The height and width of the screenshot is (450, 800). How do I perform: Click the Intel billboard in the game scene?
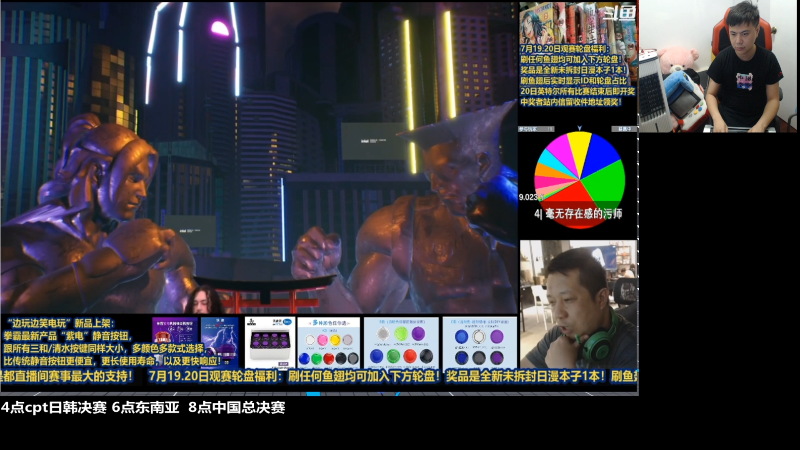tap(376, 141)
